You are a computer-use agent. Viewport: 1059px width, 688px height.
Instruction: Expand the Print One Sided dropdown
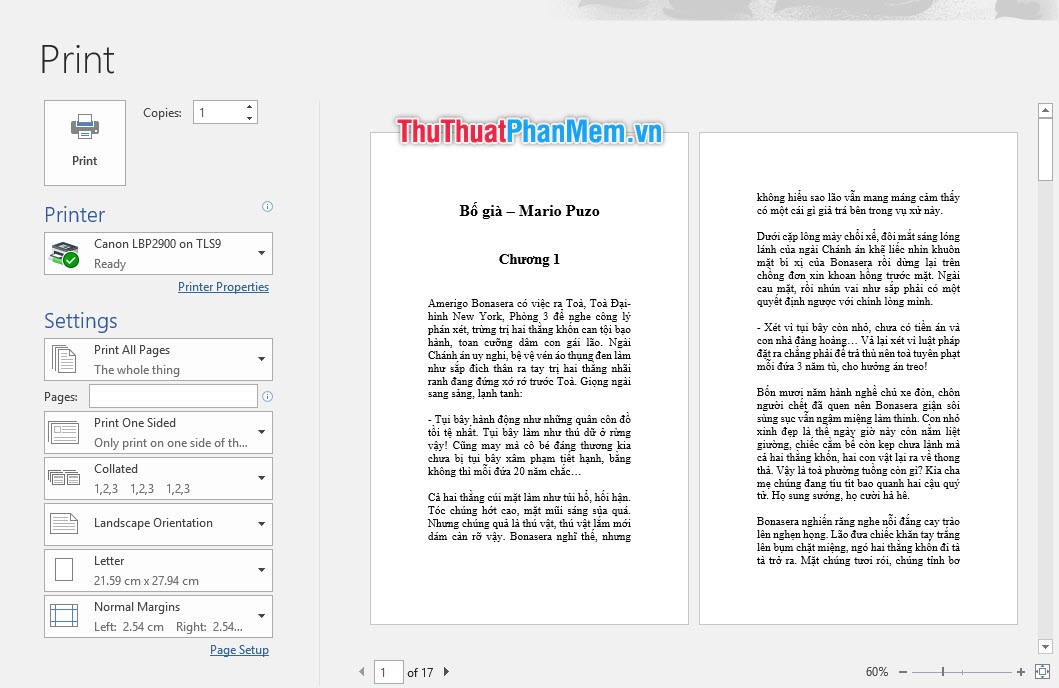(x=158, y=432)
